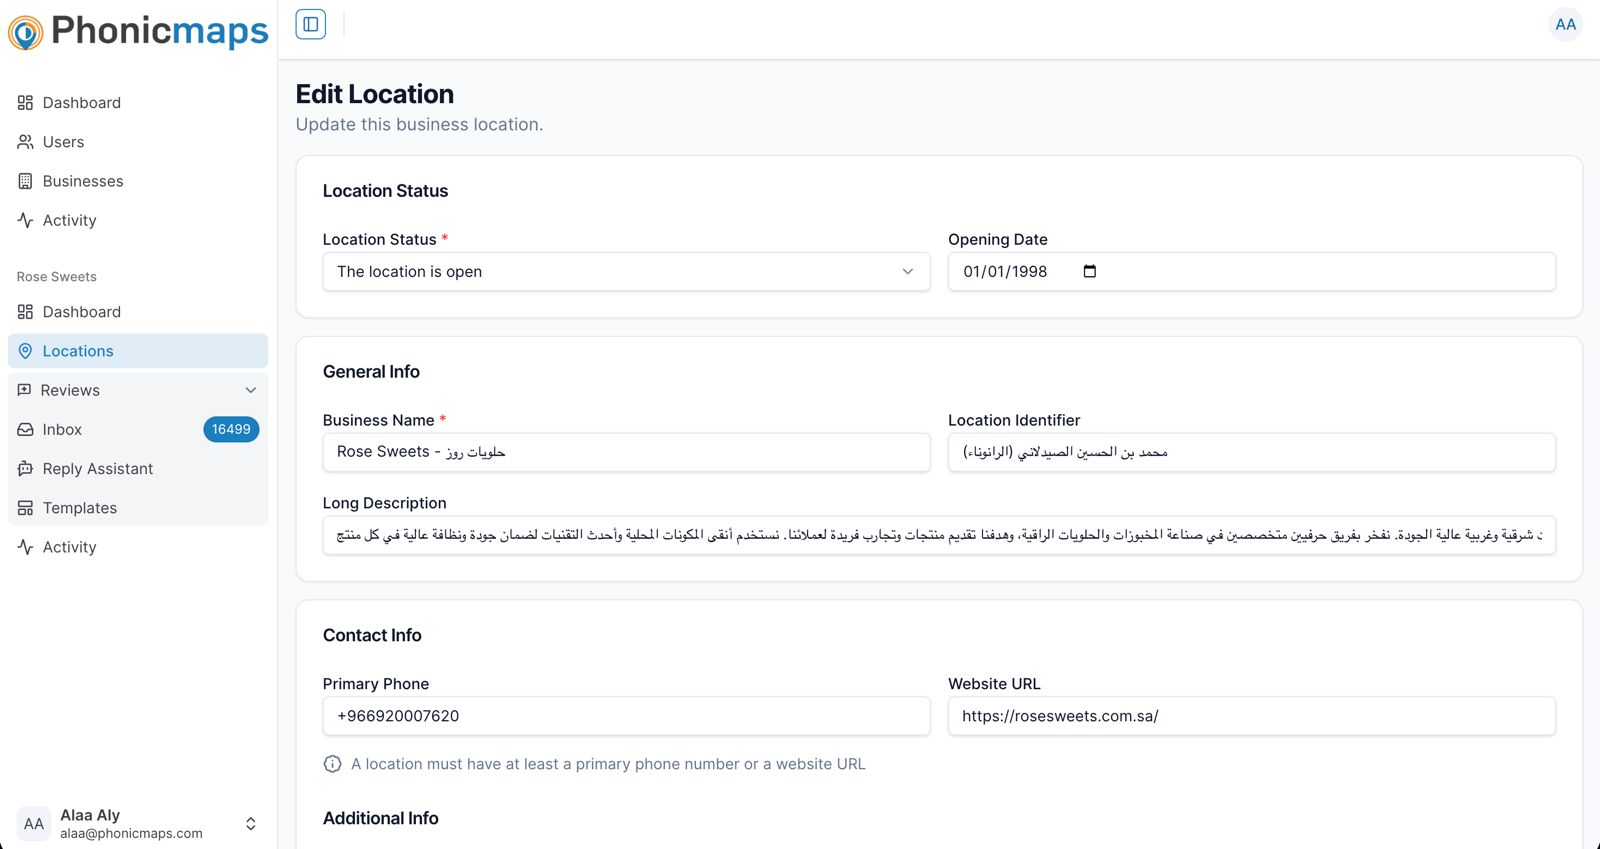Open Locations in the sidebar
Screen dimensions: 1600x849
78,351
